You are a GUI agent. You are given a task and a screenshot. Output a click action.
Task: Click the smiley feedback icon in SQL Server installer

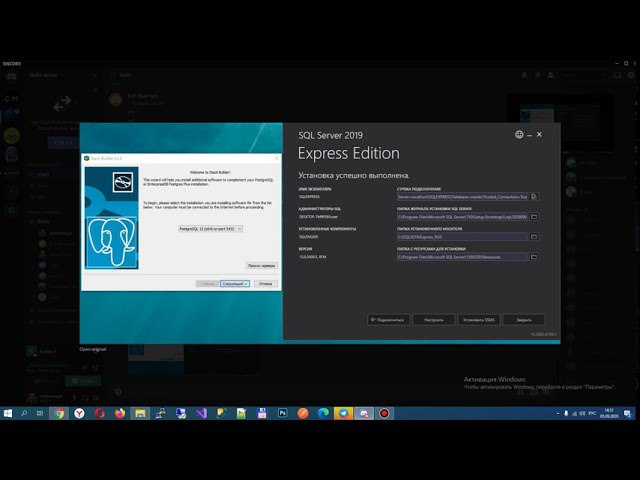(519, 134)
